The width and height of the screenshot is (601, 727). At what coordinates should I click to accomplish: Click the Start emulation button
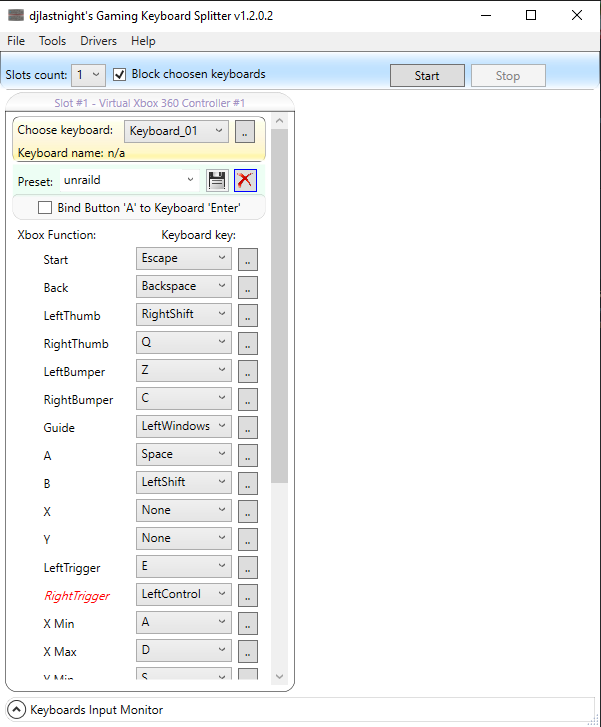click(x=427, y=76)
